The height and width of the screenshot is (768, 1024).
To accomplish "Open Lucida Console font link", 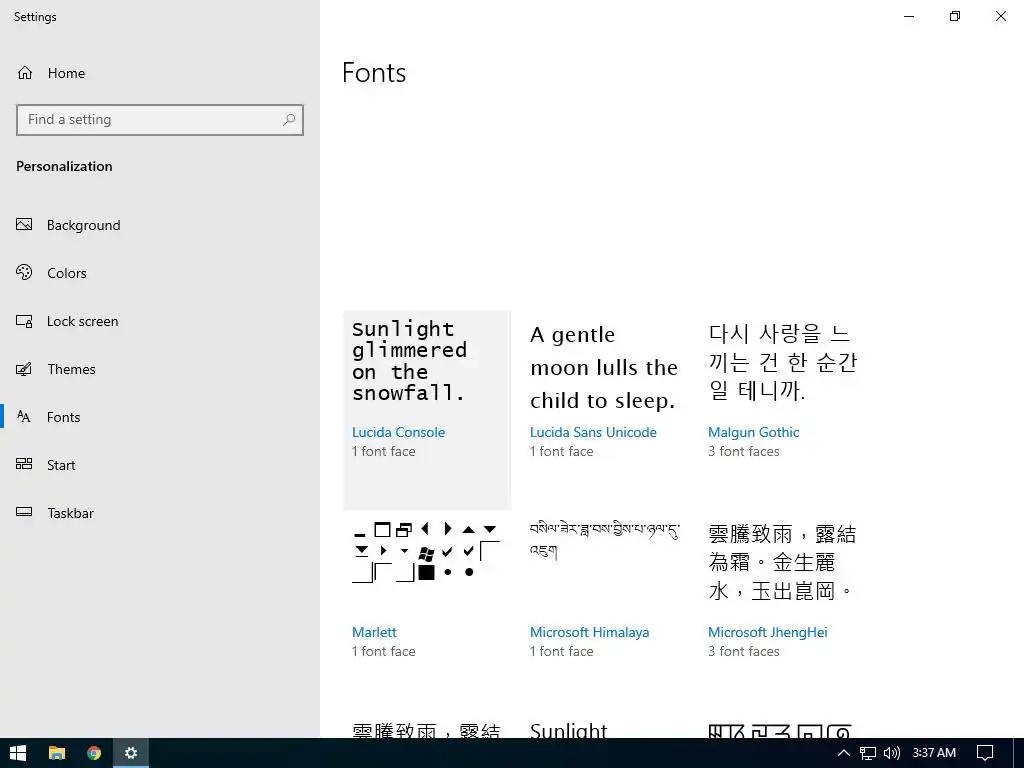I will click(398, 432).
